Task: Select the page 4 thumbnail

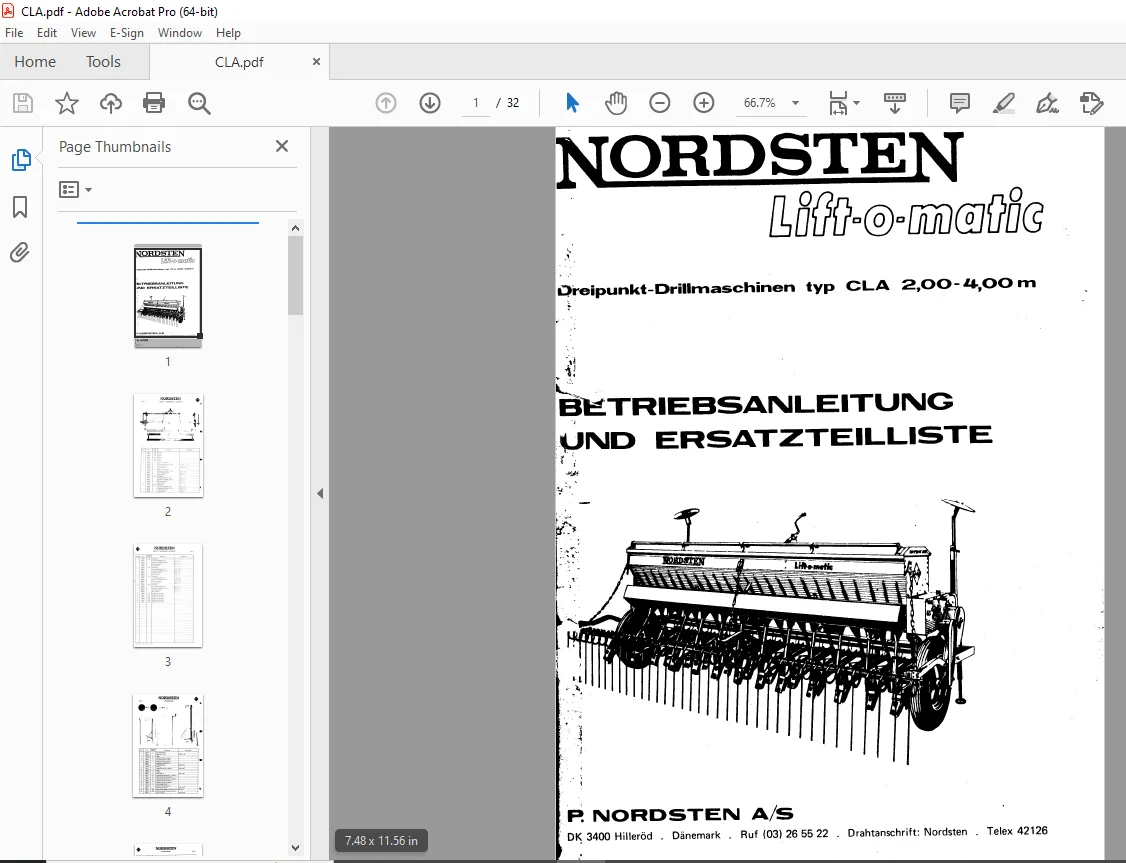Action: pyautogui.click(x=168, y=746)
